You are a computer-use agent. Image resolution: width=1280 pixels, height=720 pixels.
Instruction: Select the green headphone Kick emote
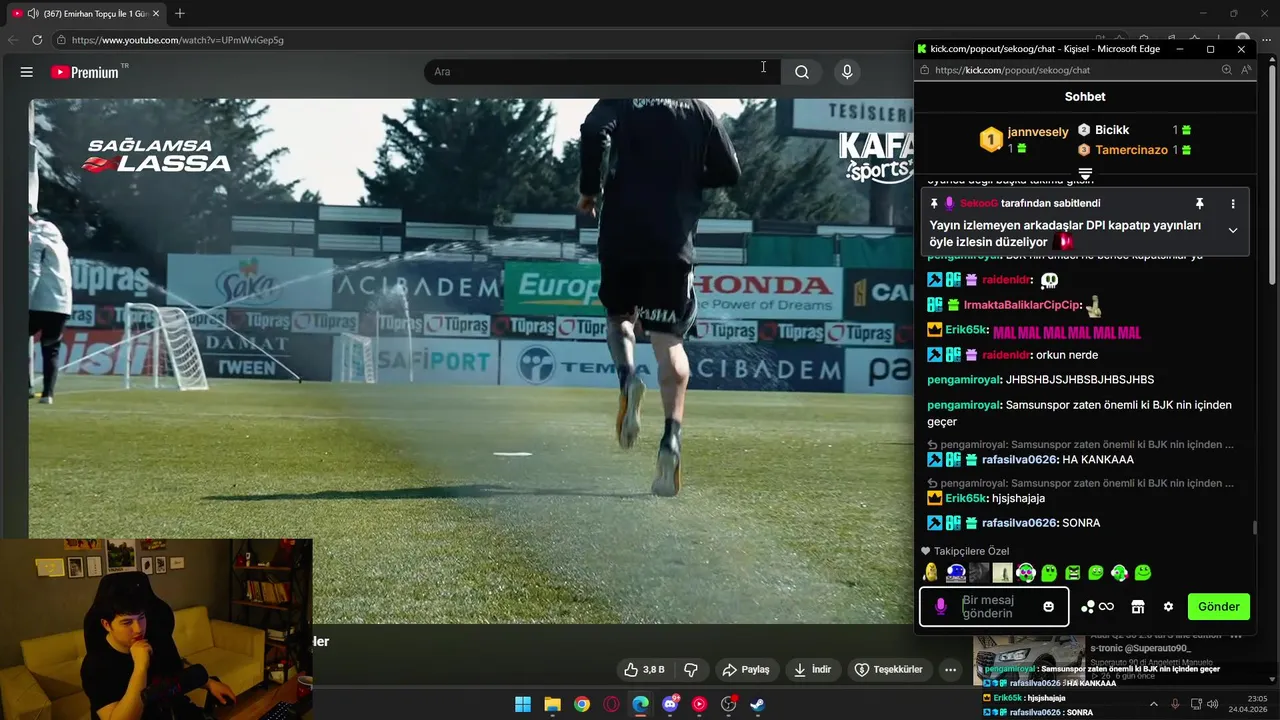click(1026, 573)
